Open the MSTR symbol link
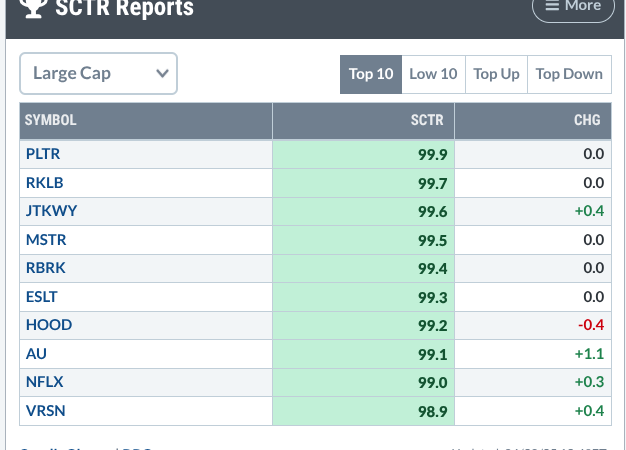The width and height of the screenshot is (626, 450). pyautogui.click(x=46, y=240)
